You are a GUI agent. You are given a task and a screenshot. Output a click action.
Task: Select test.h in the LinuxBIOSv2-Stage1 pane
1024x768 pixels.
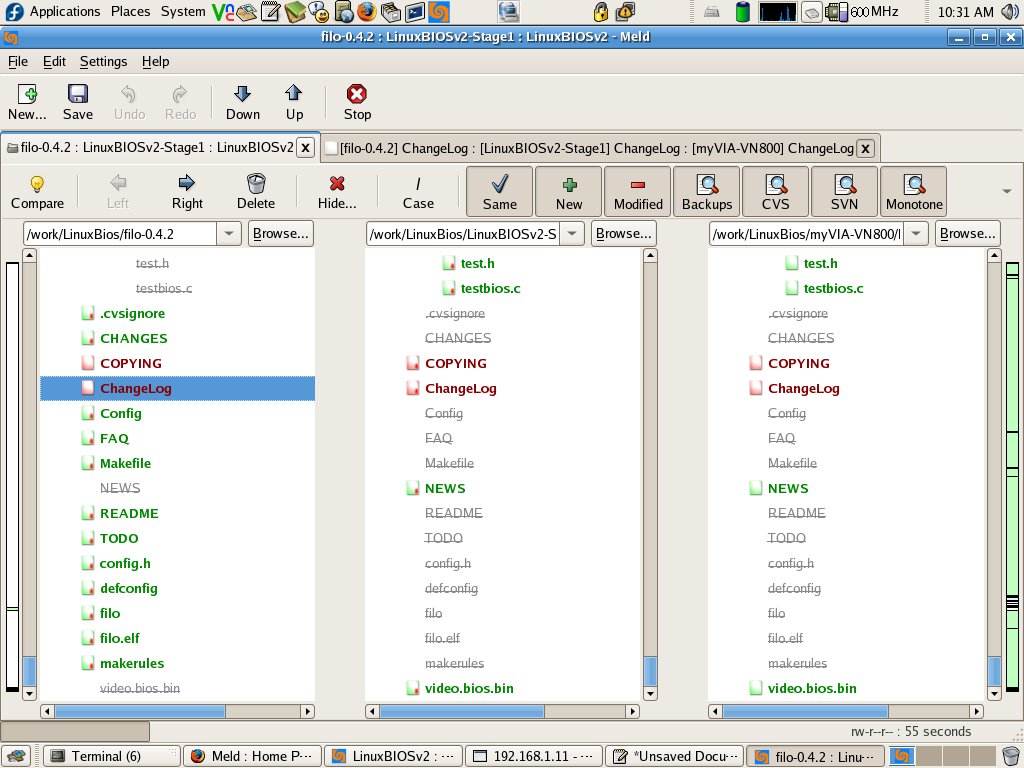tap(477, 264)
